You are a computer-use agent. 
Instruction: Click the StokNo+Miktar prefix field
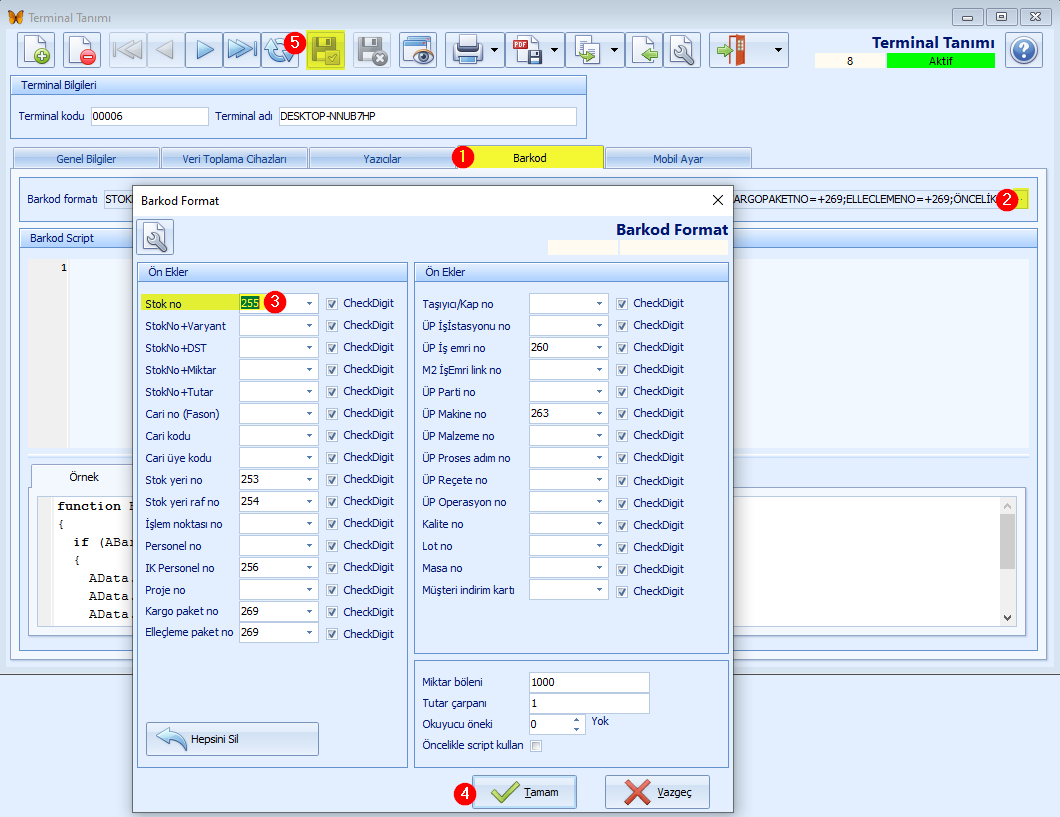(279, 370)
